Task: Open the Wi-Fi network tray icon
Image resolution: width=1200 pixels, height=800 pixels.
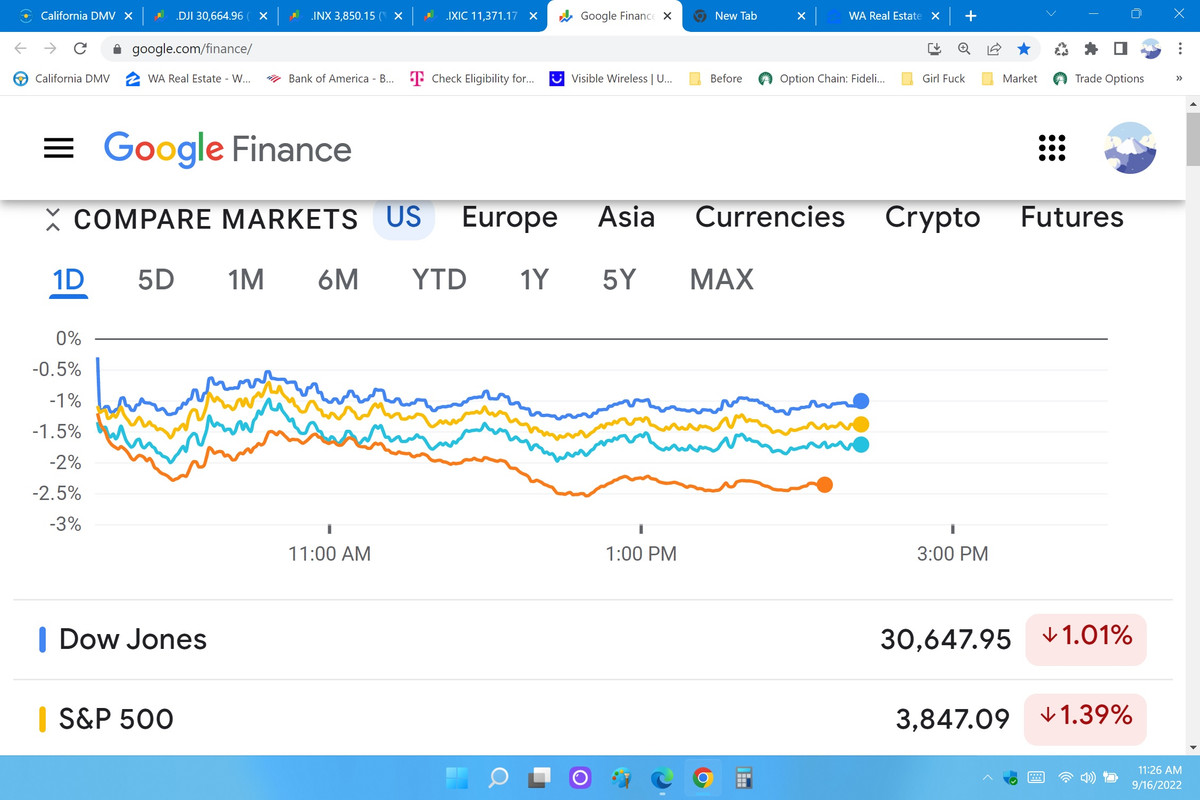Action: coord(1066,777)
